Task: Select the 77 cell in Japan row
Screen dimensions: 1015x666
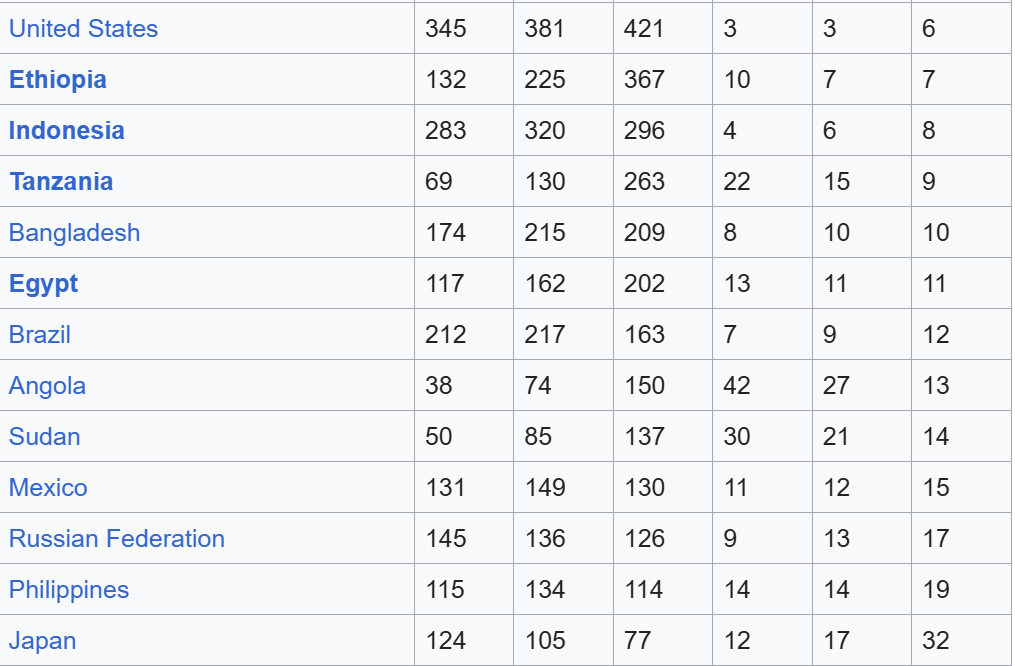Action: 638,641
